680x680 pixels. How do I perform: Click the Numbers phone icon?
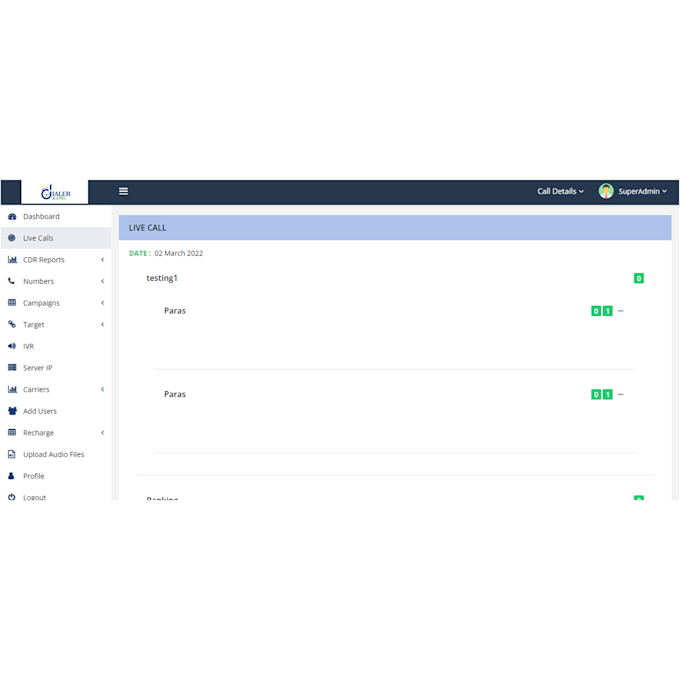pos(11,281)
